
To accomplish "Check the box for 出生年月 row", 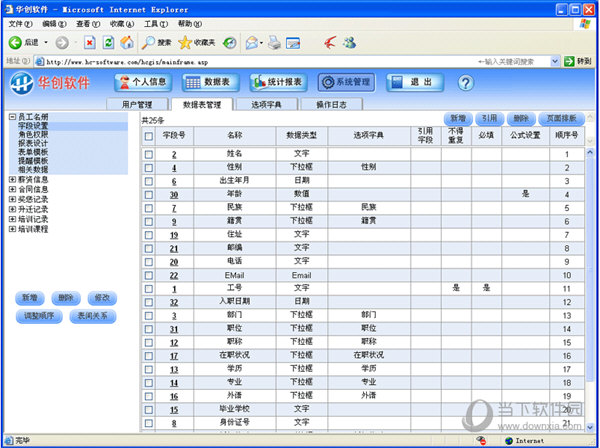I will click(x=148, y=181).
